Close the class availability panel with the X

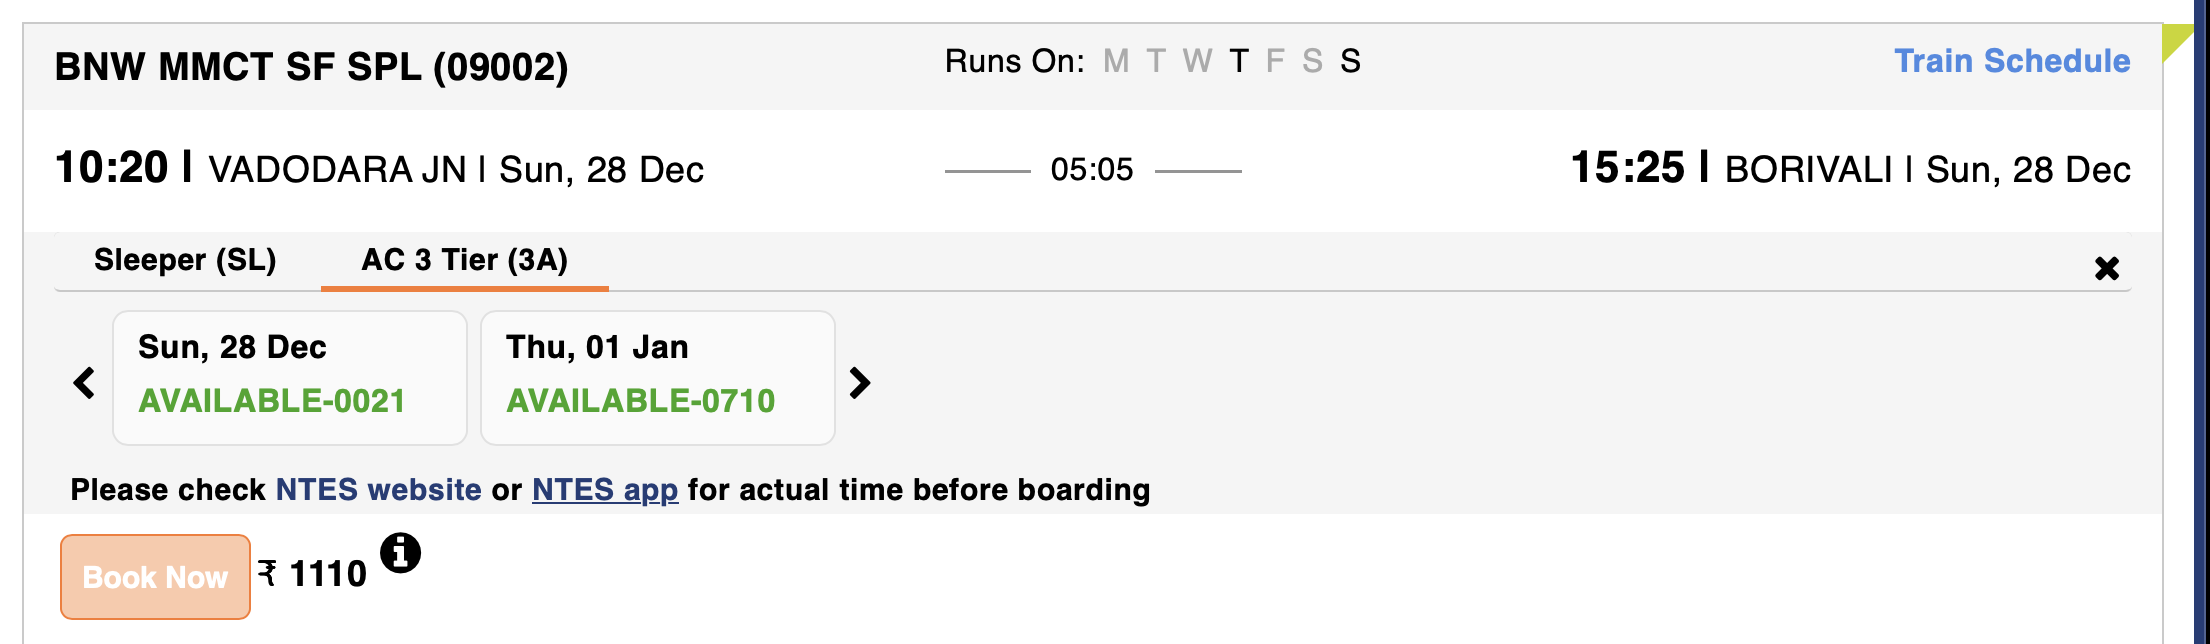point(2106,268)
